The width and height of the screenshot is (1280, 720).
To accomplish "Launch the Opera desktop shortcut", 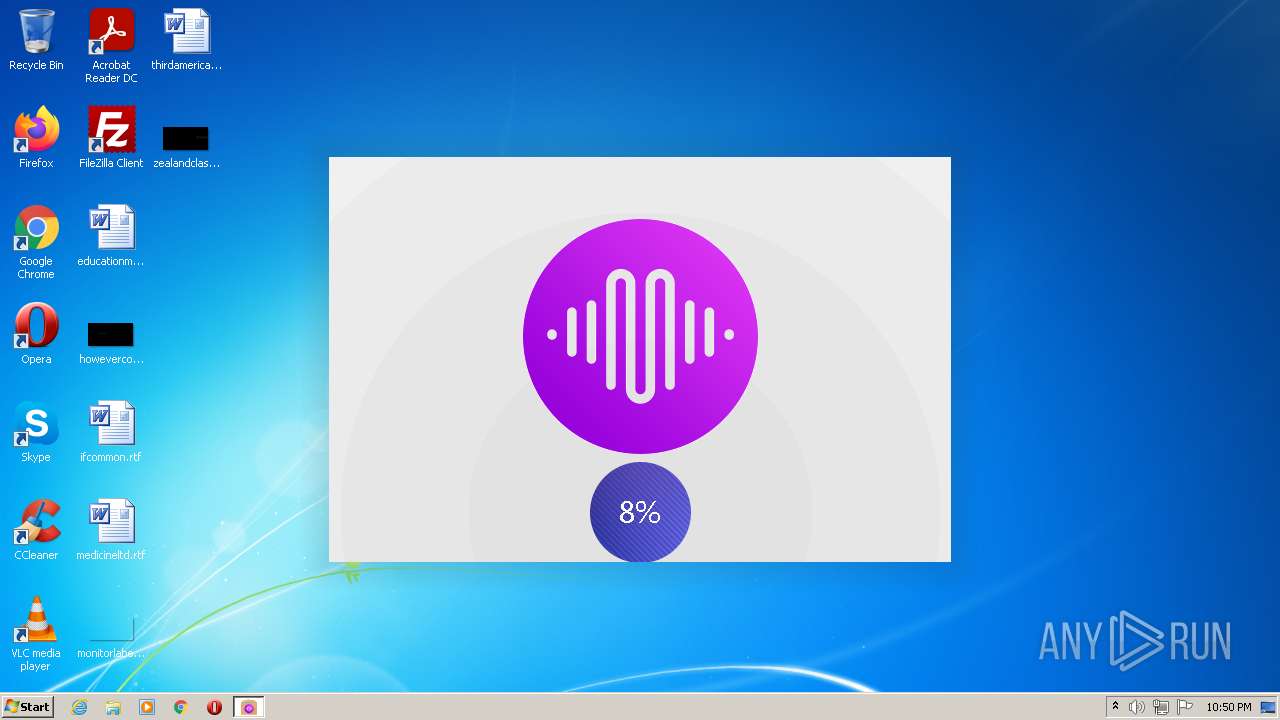I will (36, 334).
